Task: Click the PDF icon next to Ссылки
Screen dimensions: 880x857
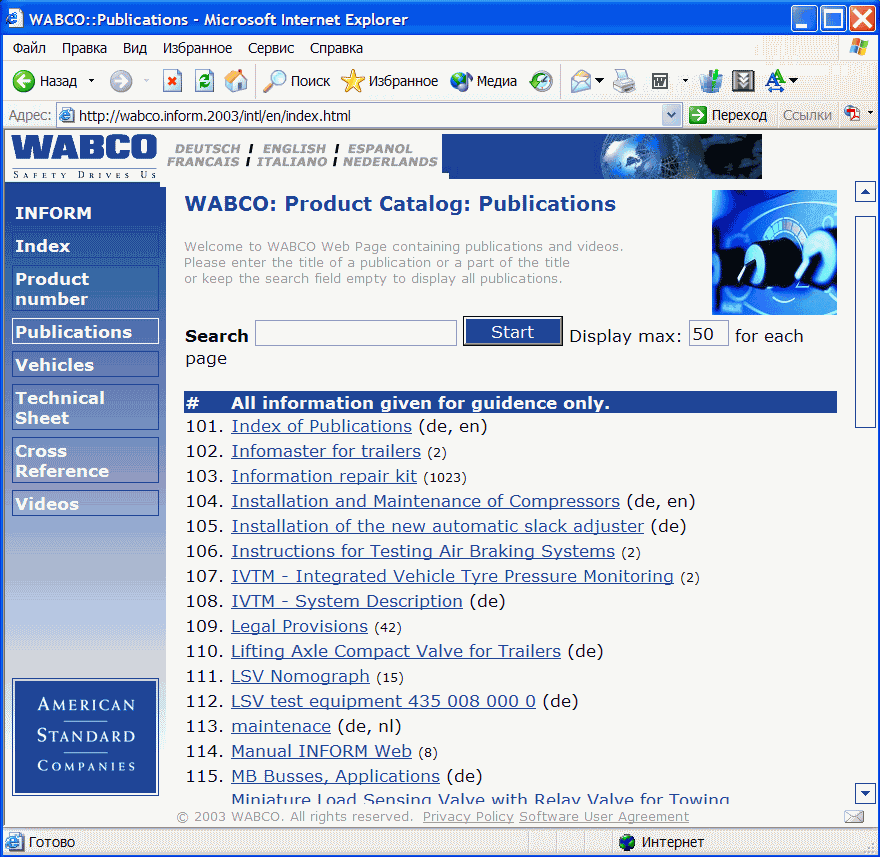Action: tap(852, 114)
